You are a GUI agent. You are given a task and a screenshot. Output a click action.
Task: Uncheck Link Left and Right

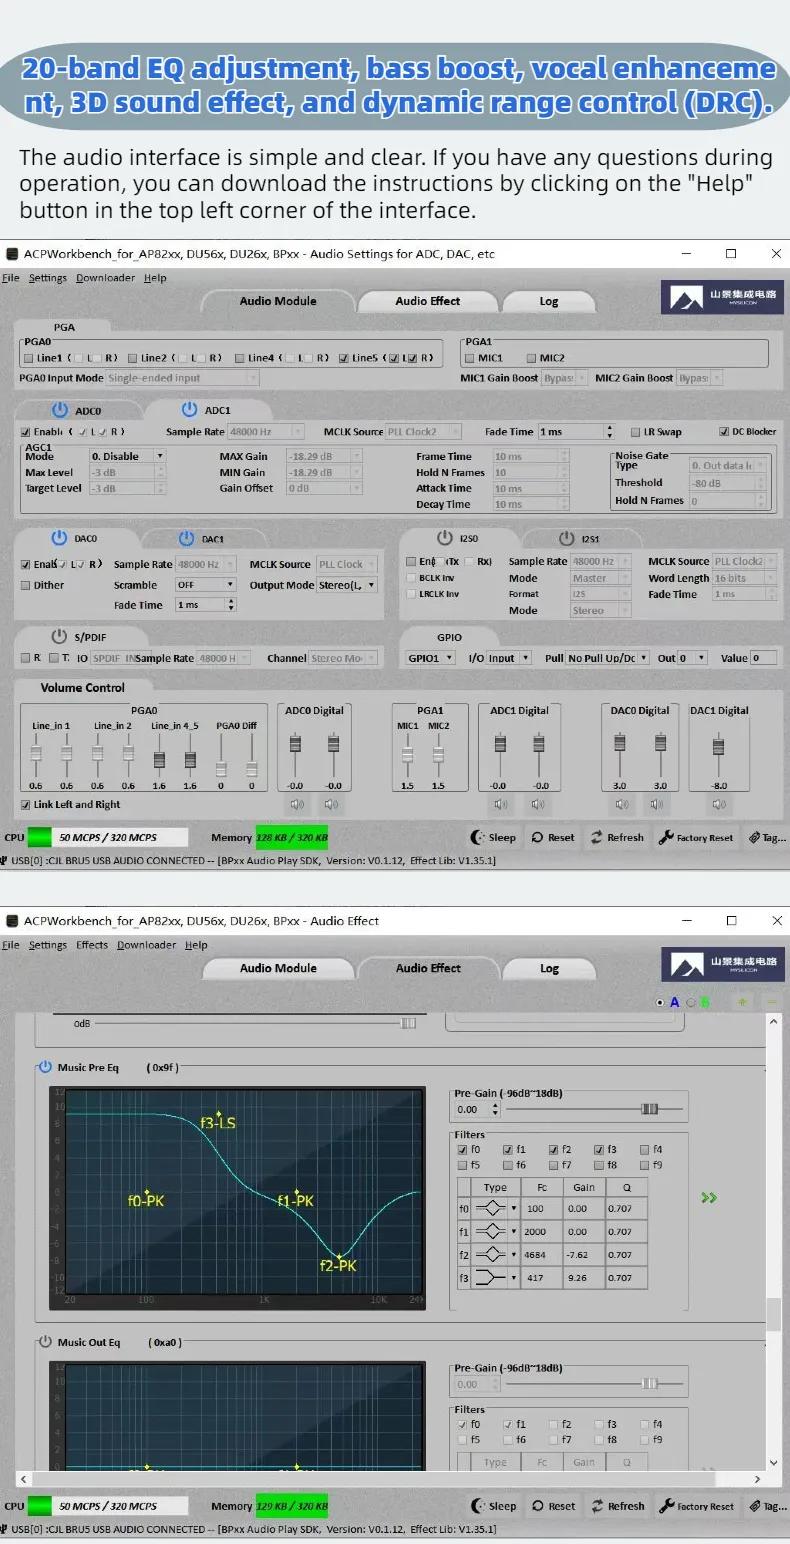click(x=26, y=804)
